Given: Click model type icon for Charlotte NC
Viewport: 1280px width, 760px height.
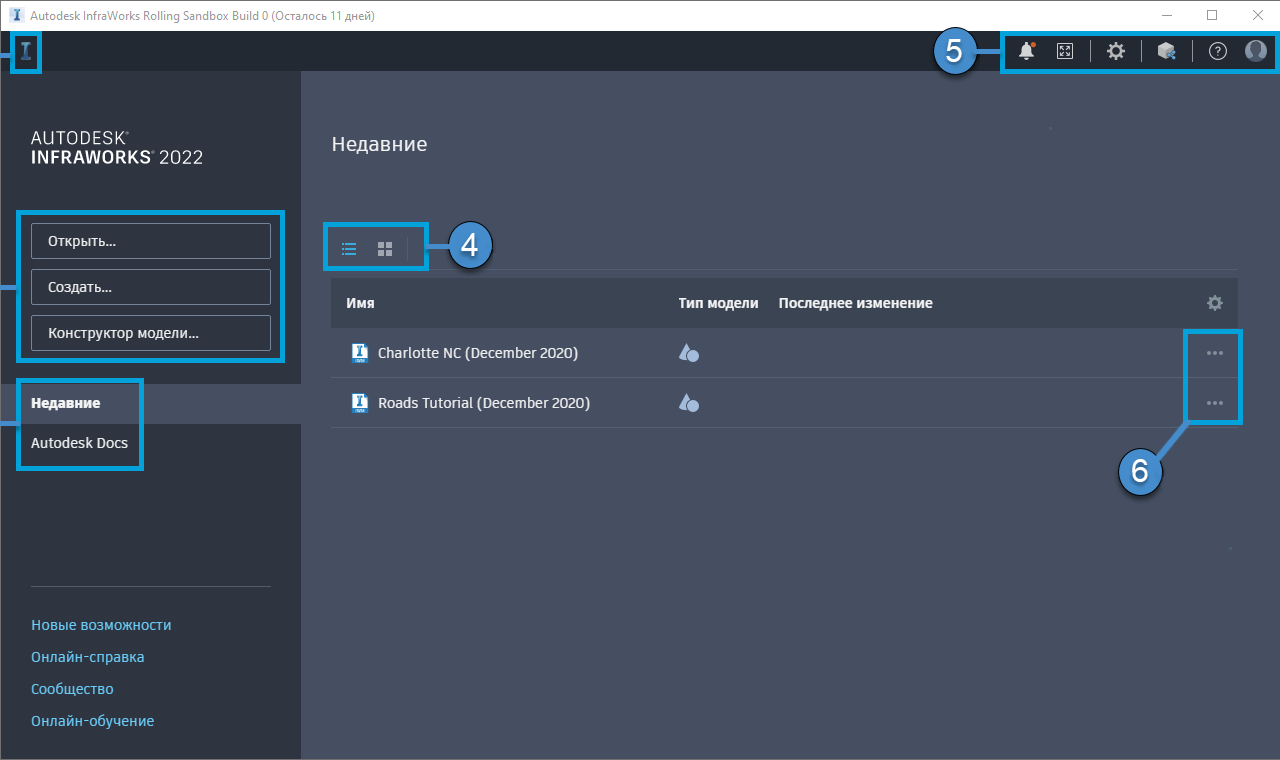Looking at the screenshot, I should coord(689,353).
